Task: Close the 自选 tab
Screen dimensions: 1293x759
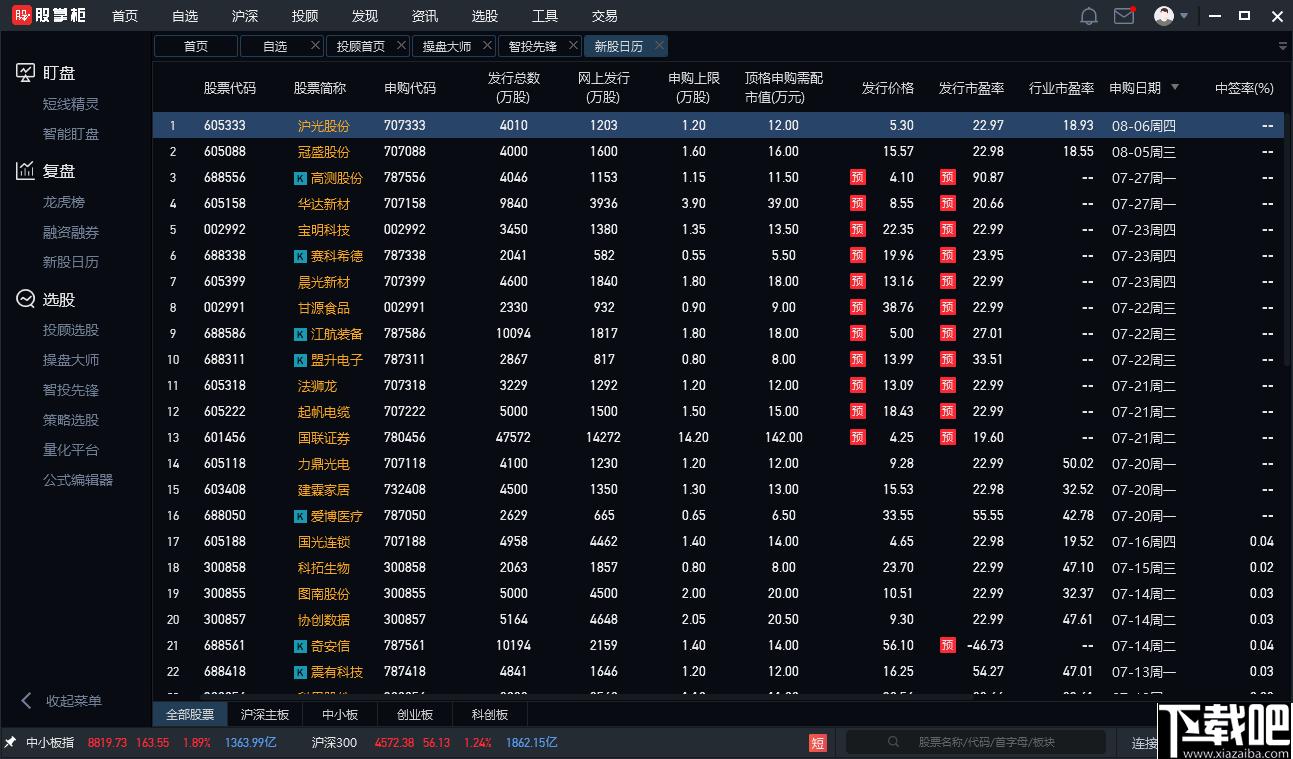Action: pos(316,45)
